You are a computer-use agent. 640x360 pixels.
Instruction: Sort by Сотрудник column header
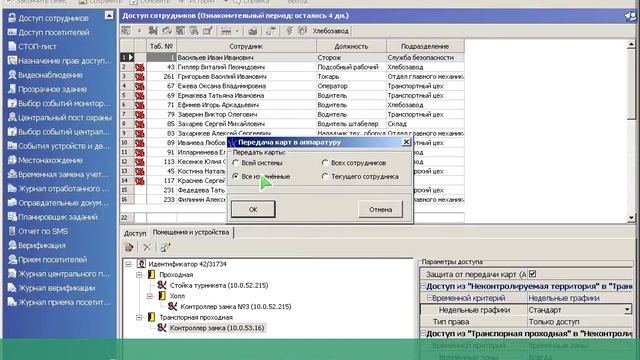(x=246, y=47)
